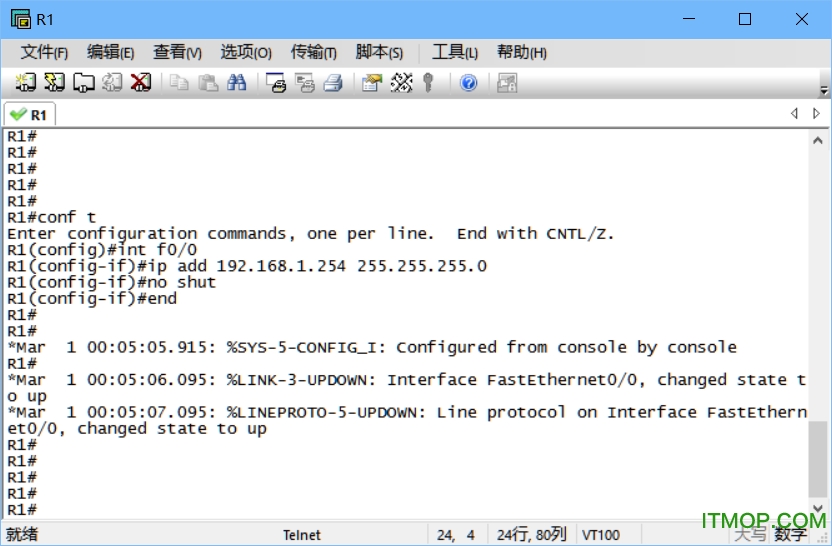Click the Keymap Editor icon

[x=401, y=83]
